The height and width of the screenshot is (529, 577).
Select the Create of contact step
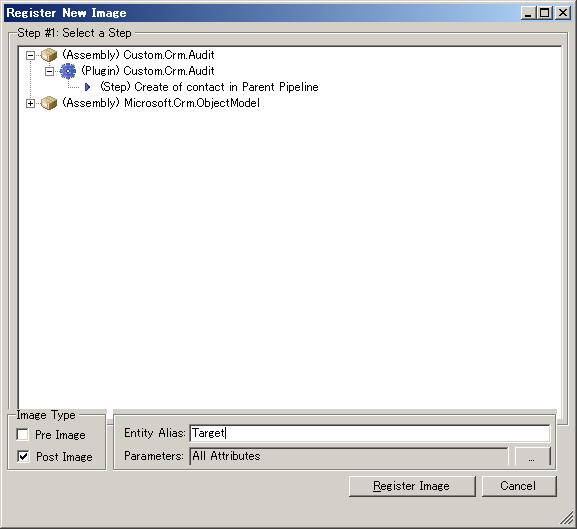click(x=209, y=87)
